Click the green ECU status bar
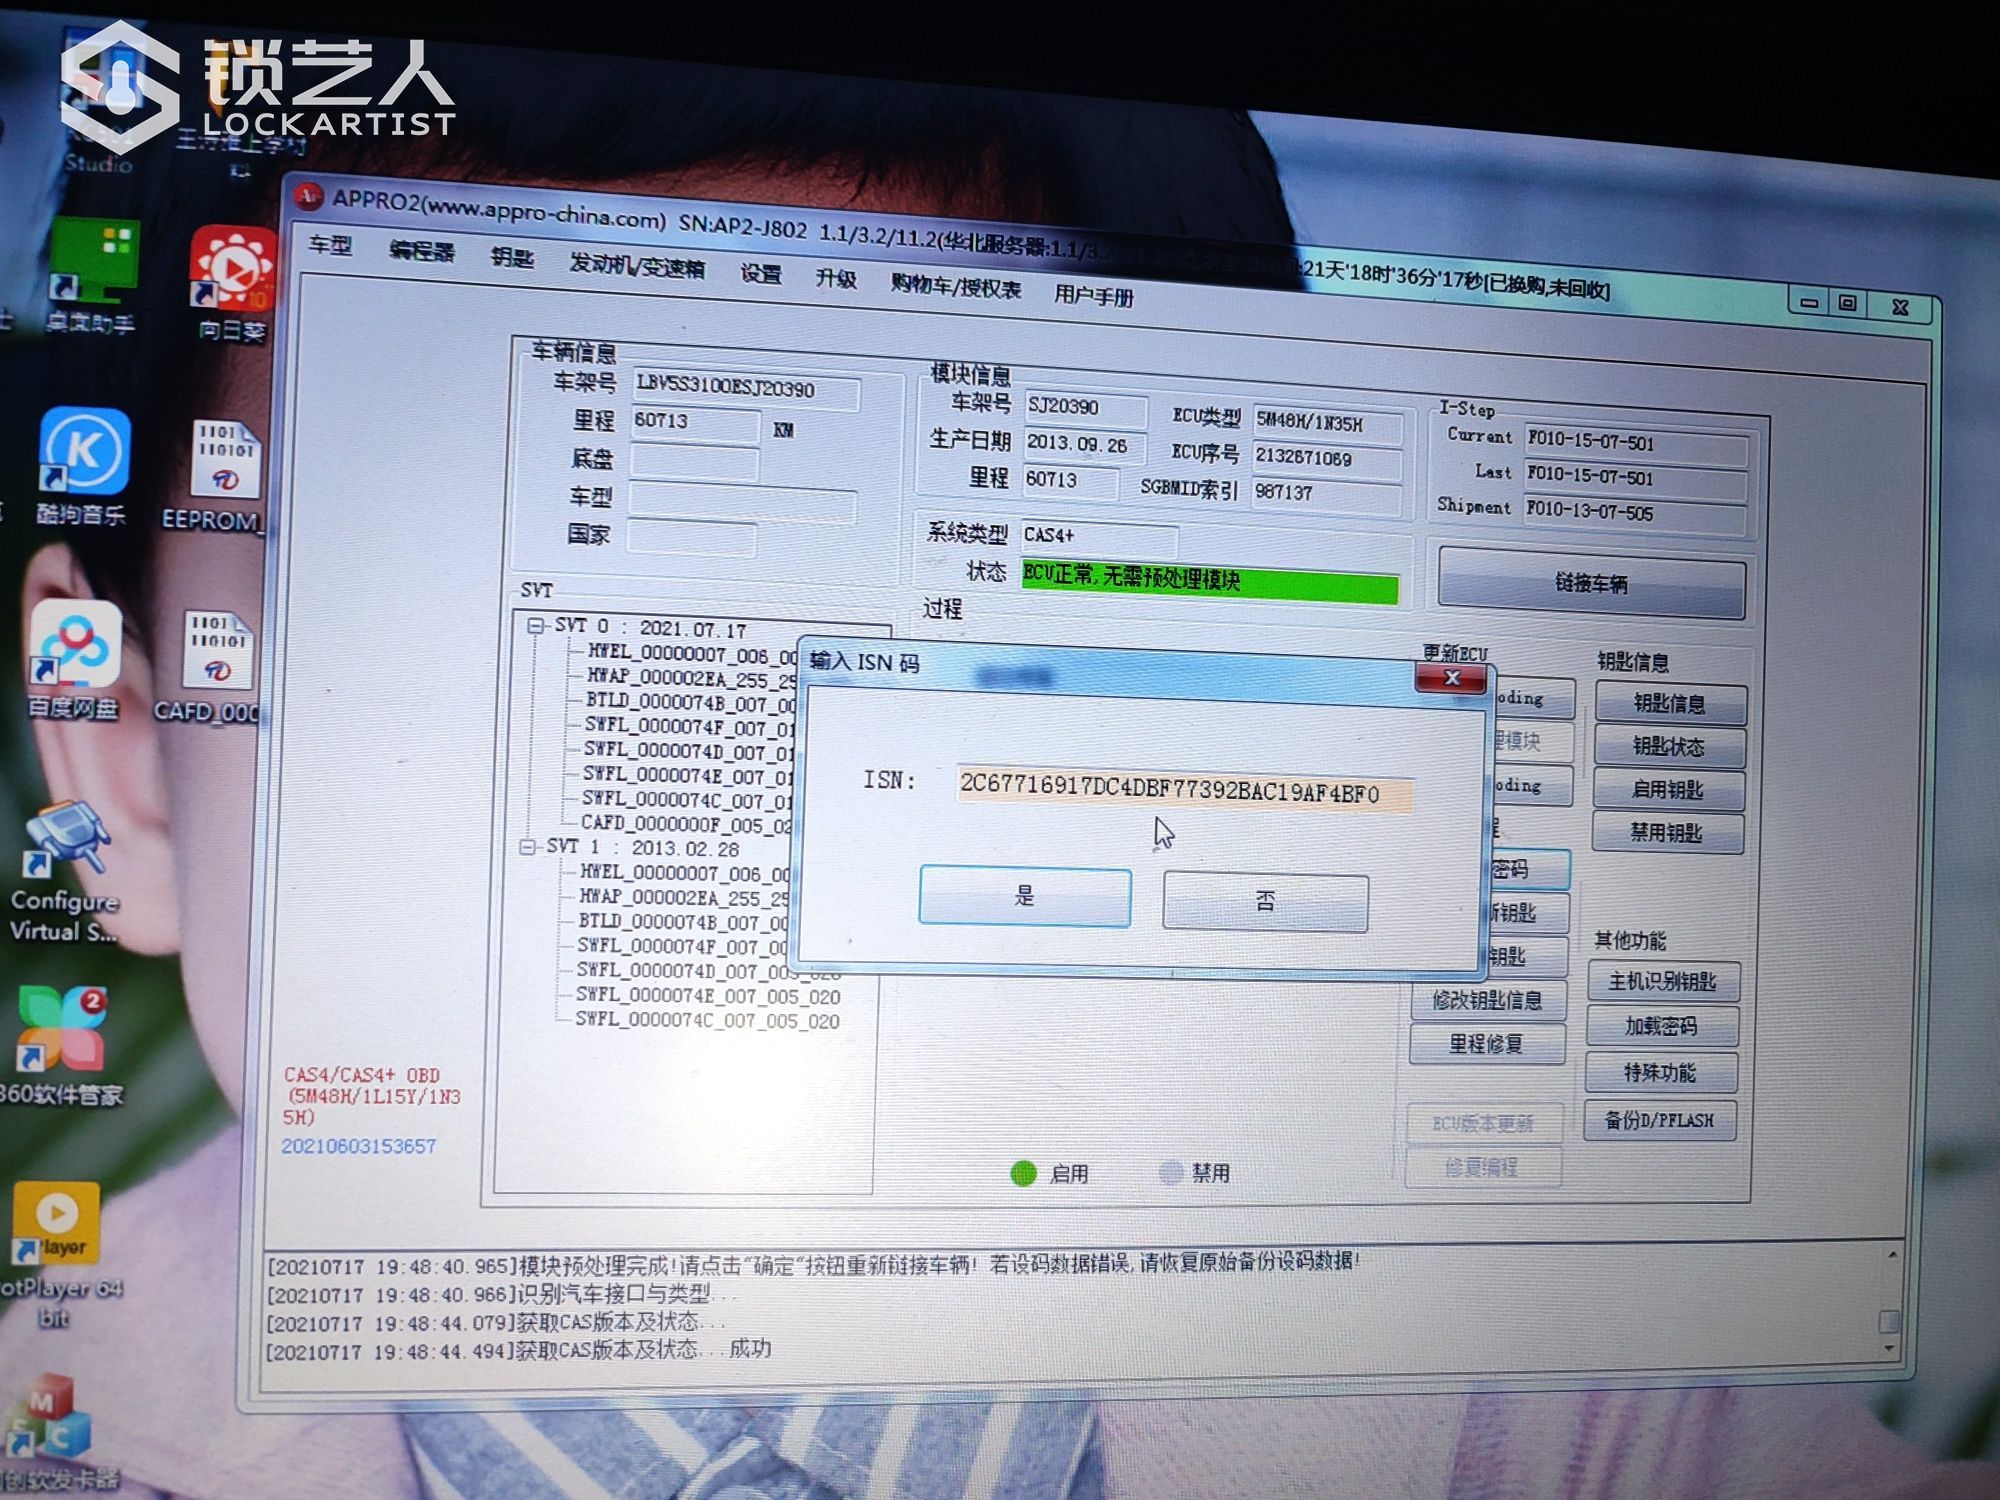Viewport: 2000px width, 1500px height. point(1210,581)
